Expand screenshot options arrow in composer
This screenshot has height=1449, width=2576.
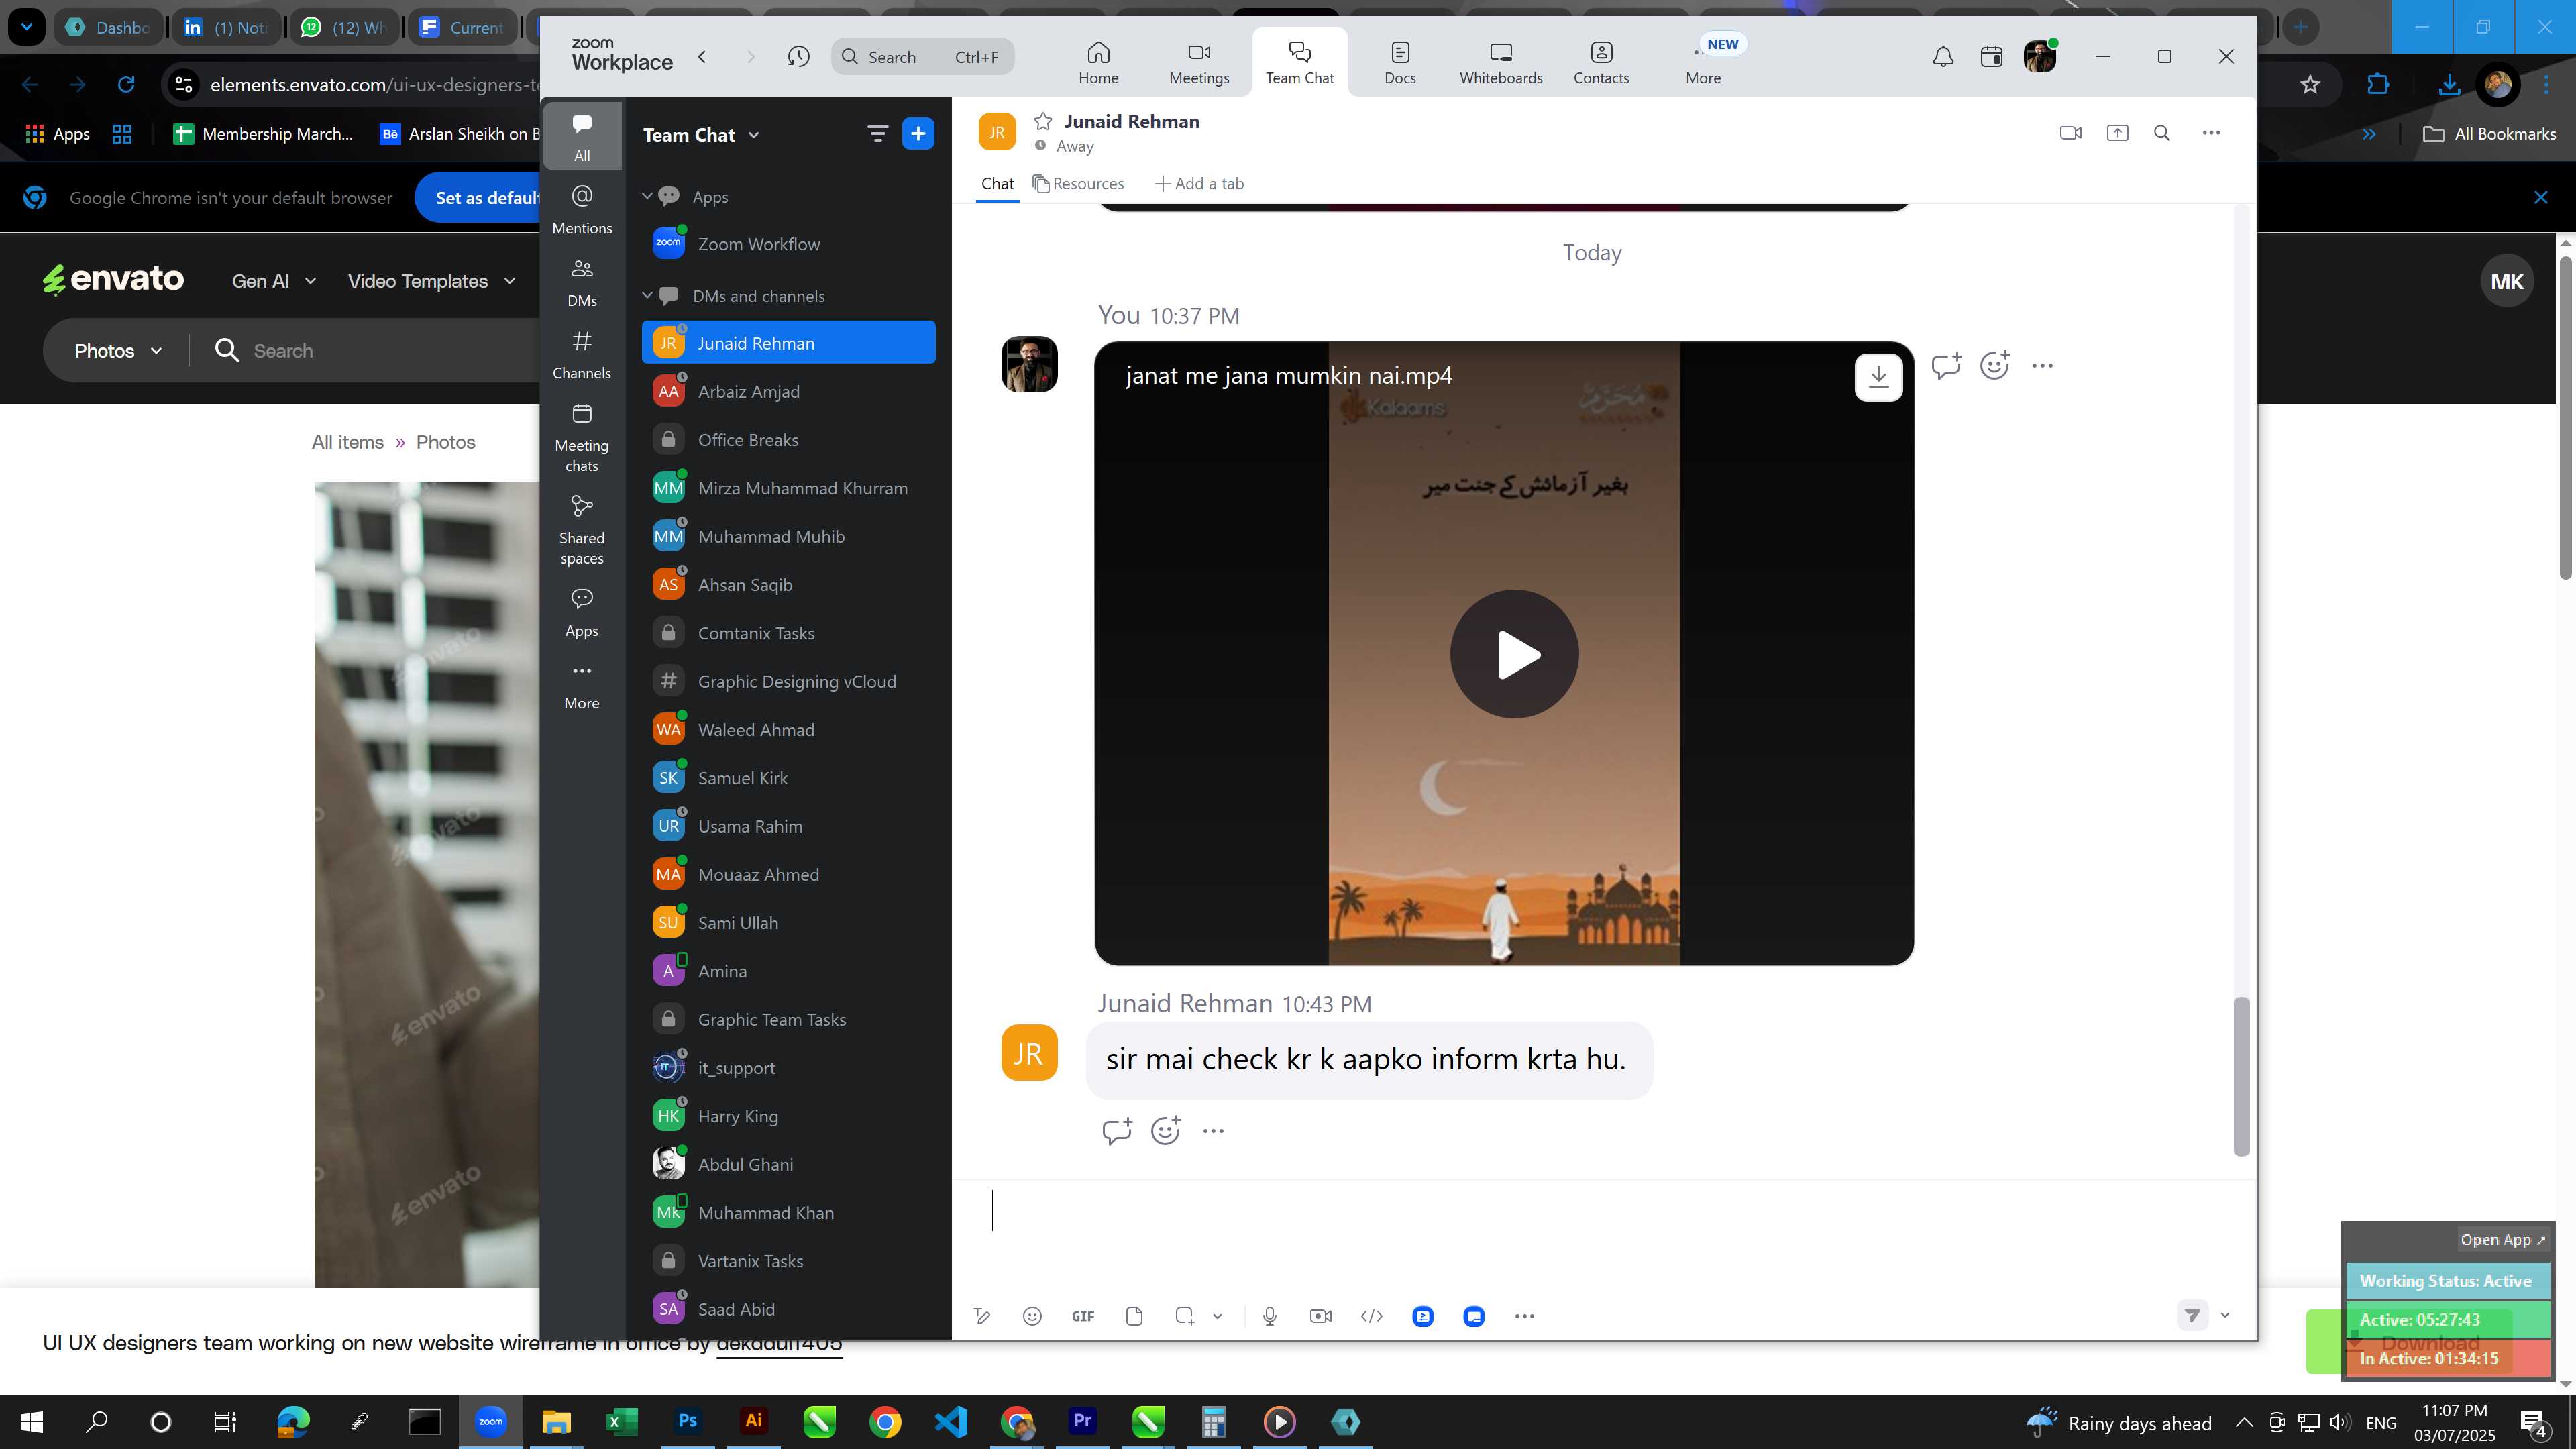(1217, 1316)
